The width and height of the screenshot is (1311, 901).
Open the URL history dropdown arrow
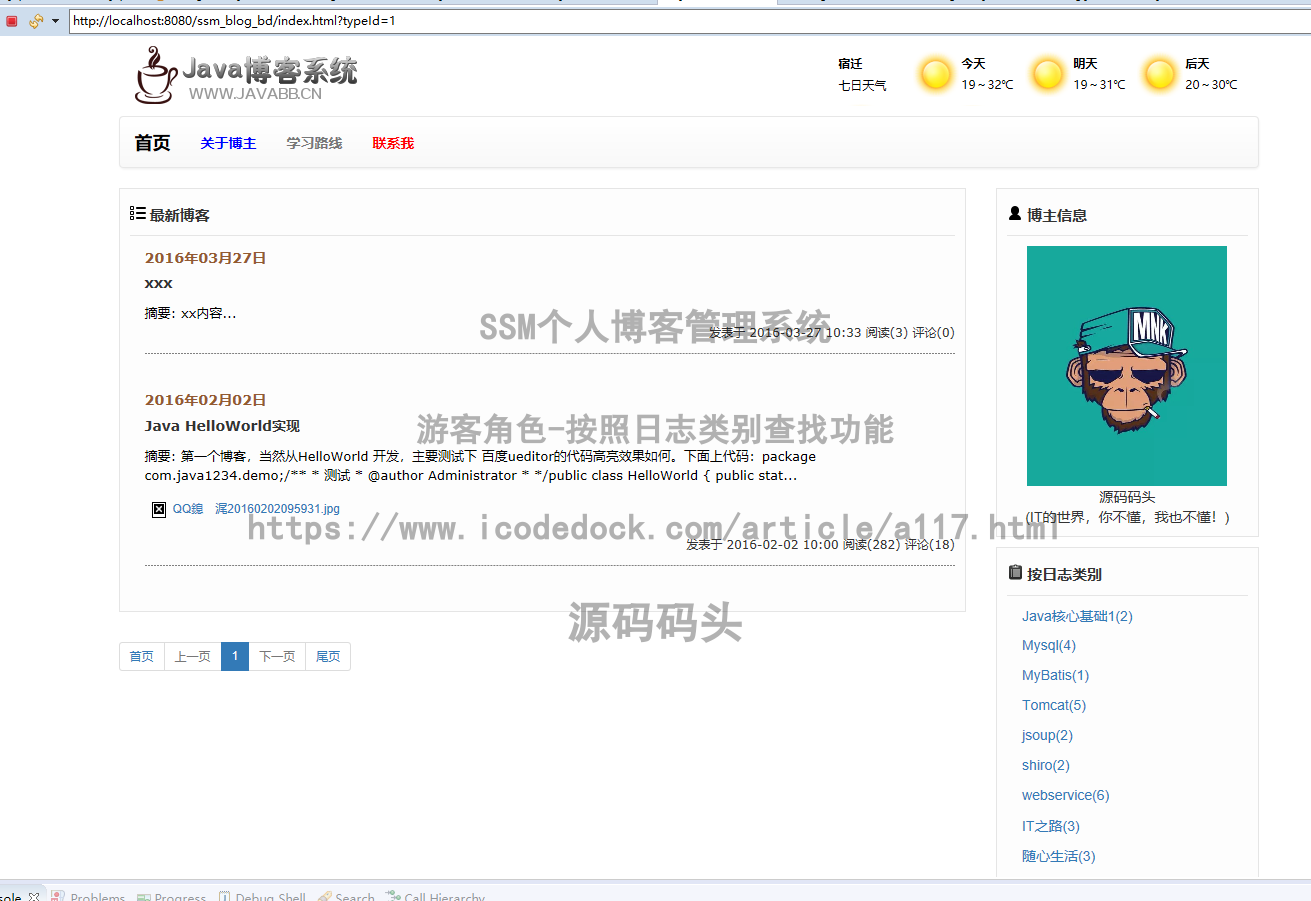click(55, 20)
